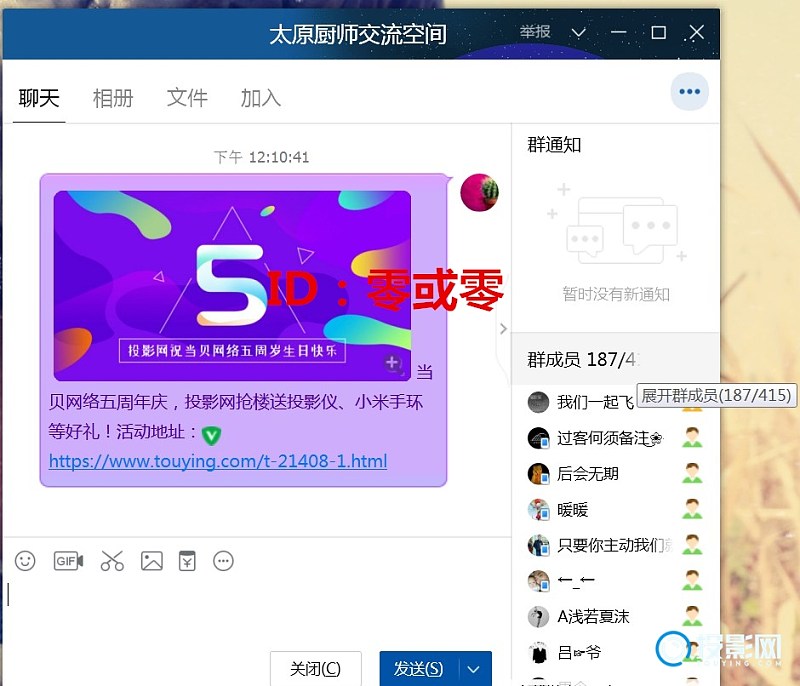Click the 举报 report link
Screen dimensions: 800x686
[x=535, y=32]
